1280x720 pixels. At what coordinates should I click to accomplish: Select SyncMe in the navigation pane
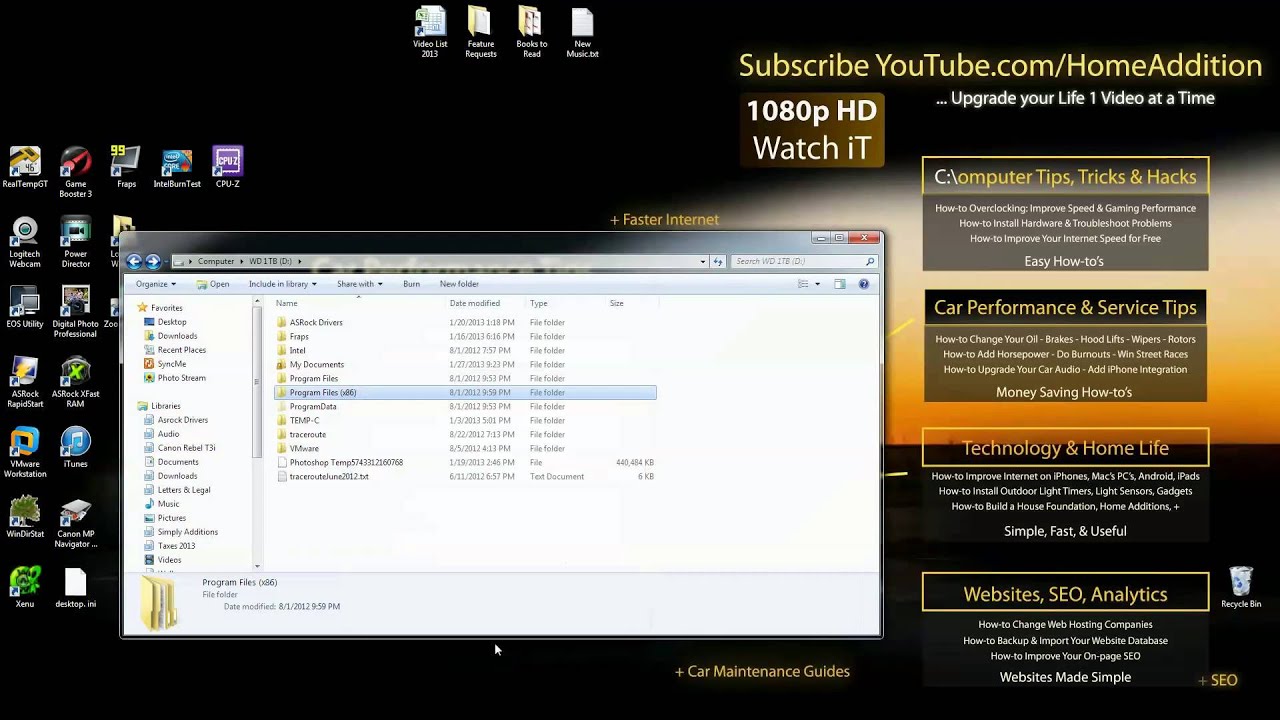click(x=171, y=364)
